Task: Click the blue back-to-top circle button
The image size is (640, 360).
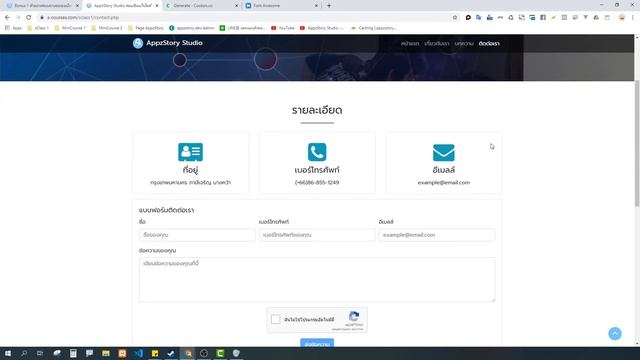Action: [615, 333]
